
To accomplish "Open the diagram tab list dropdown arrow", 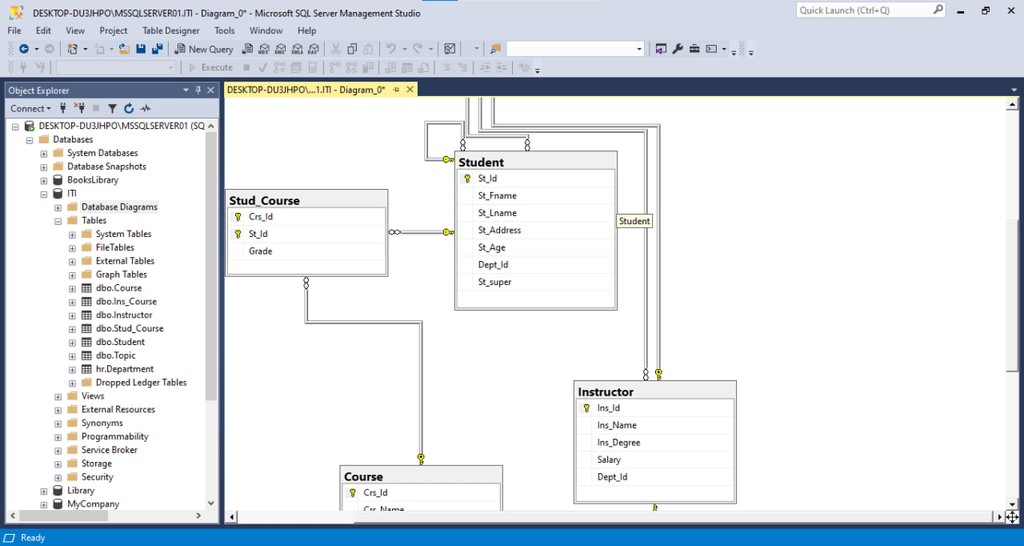I will [1014, 90].
